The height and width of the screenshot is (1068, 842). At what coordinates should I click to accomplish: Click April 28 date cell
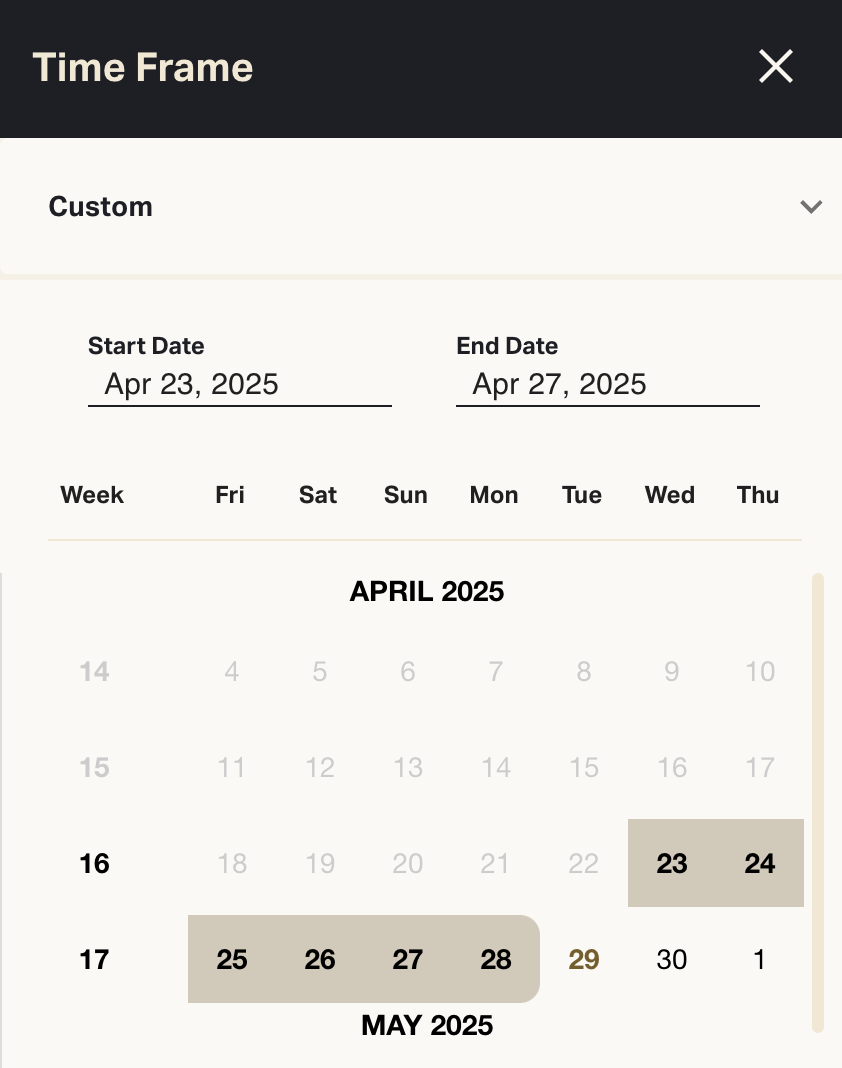click(496, 960)
